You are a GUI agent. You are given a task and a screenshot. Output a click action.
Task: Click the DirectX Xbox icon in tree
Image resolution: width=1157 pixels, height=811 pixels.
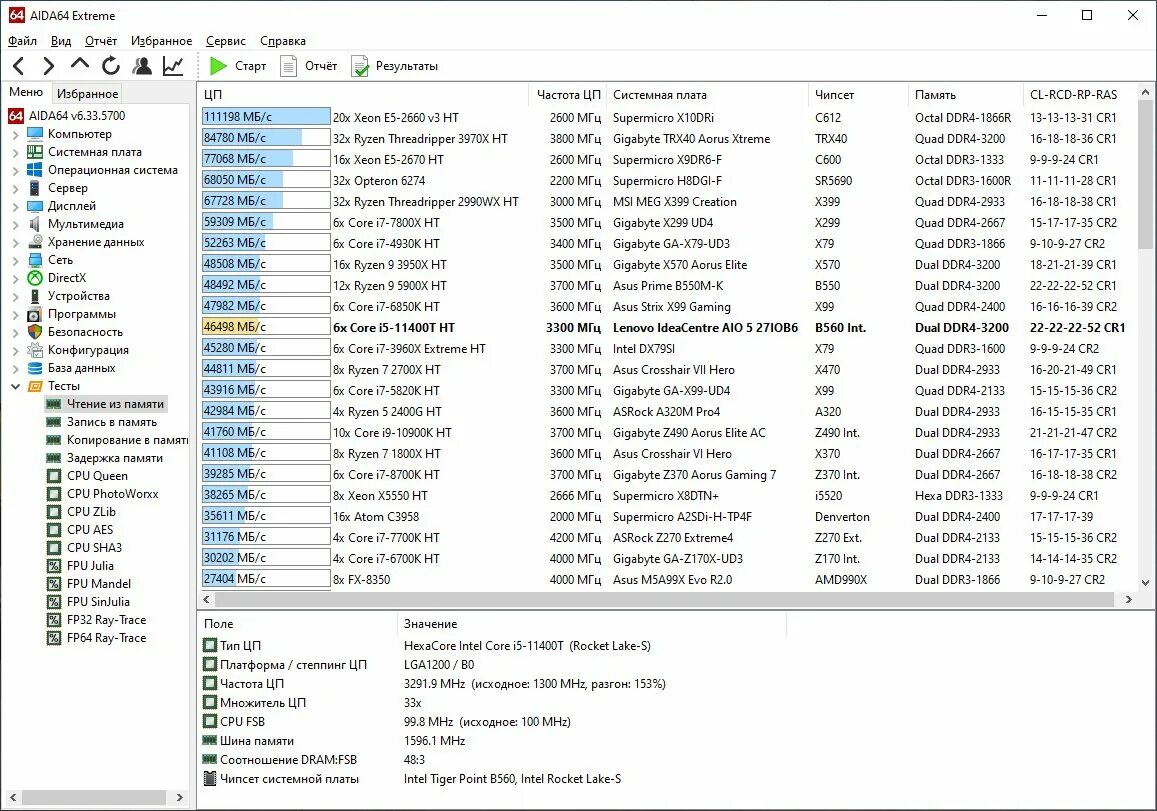[35, 278]
